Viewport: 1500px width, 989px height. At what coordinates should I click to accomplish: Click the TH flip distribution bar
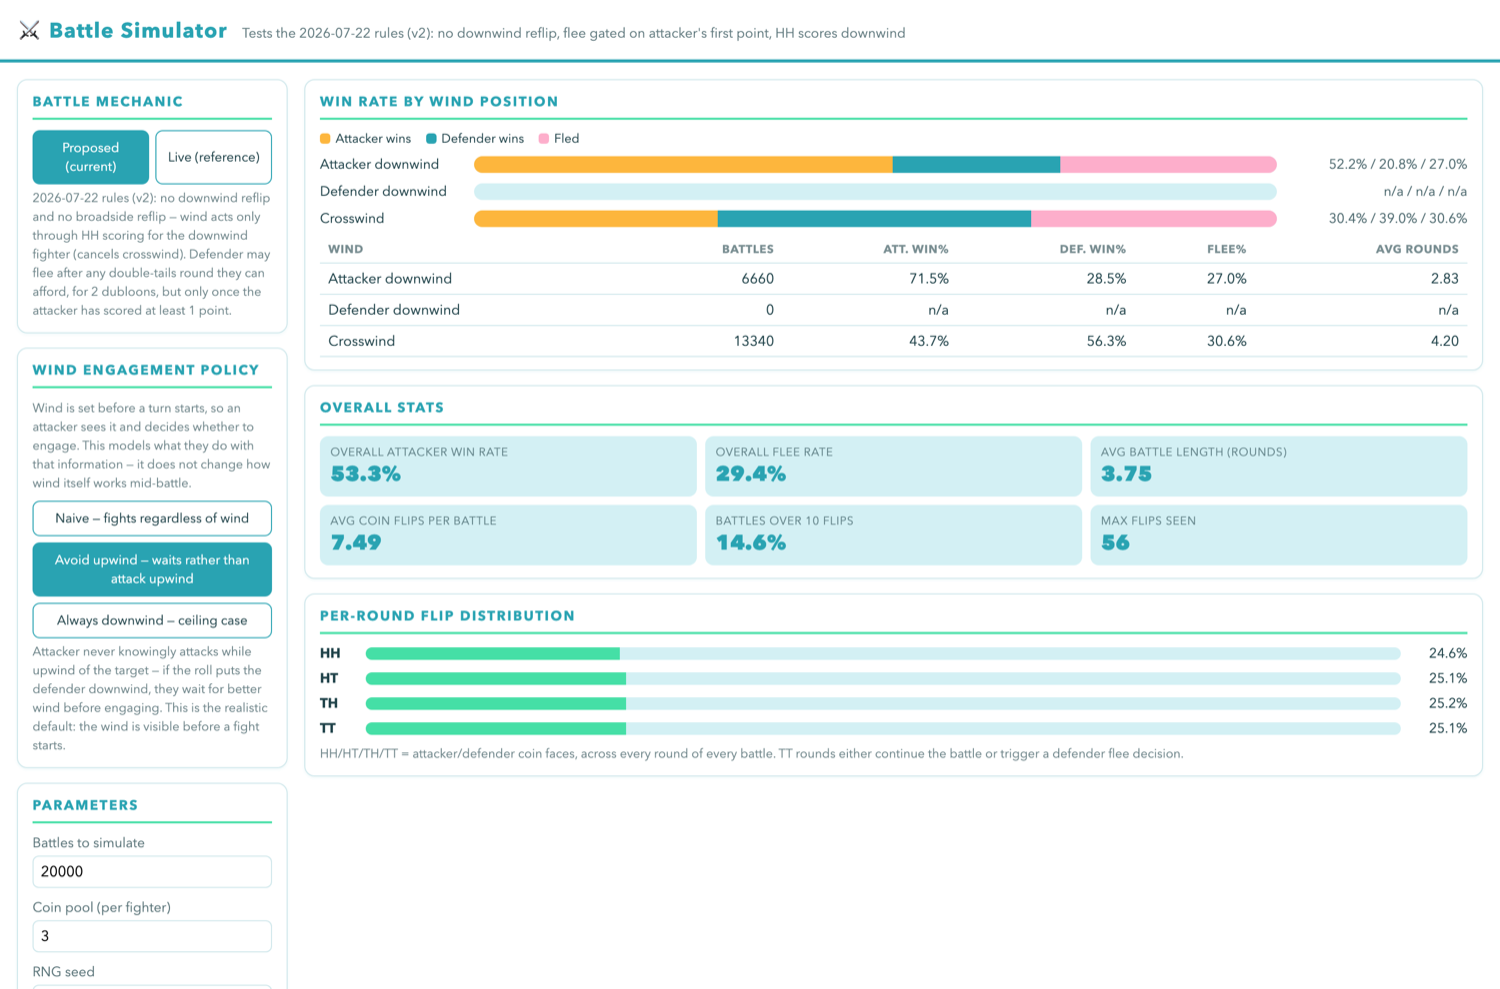coord(883,703)
